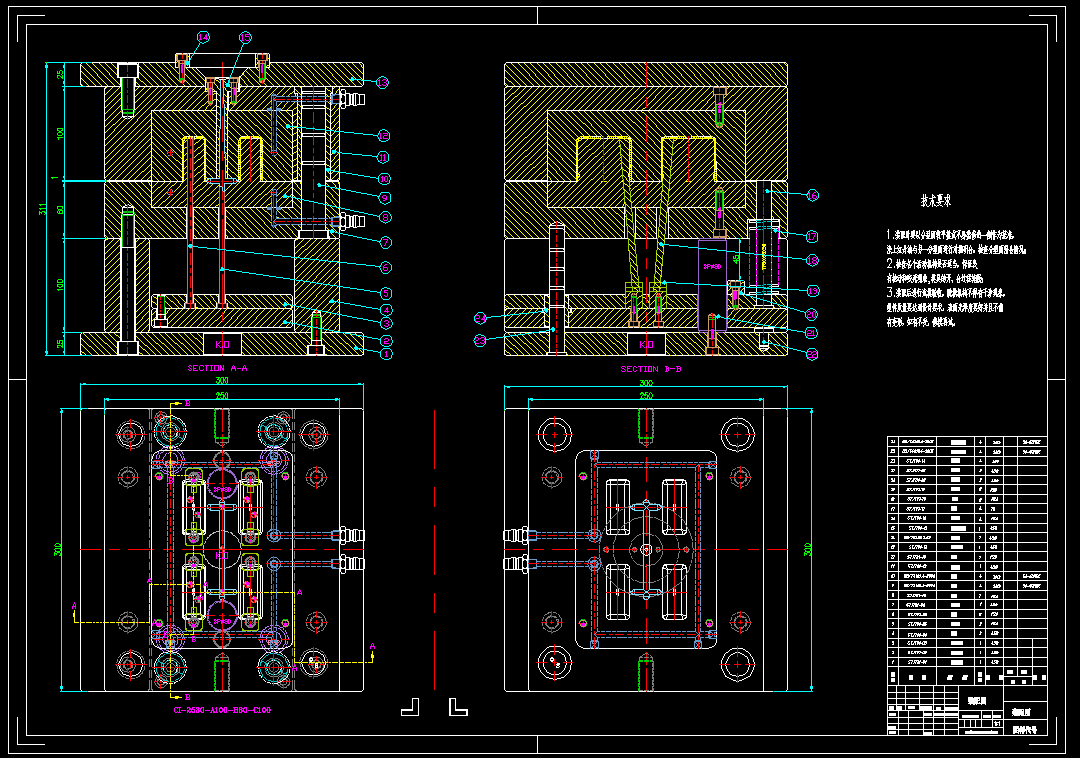Image resolution: width=1080 pixels, height=758 pixels.
Task: Select part balloon number 4
Action: 386,310
